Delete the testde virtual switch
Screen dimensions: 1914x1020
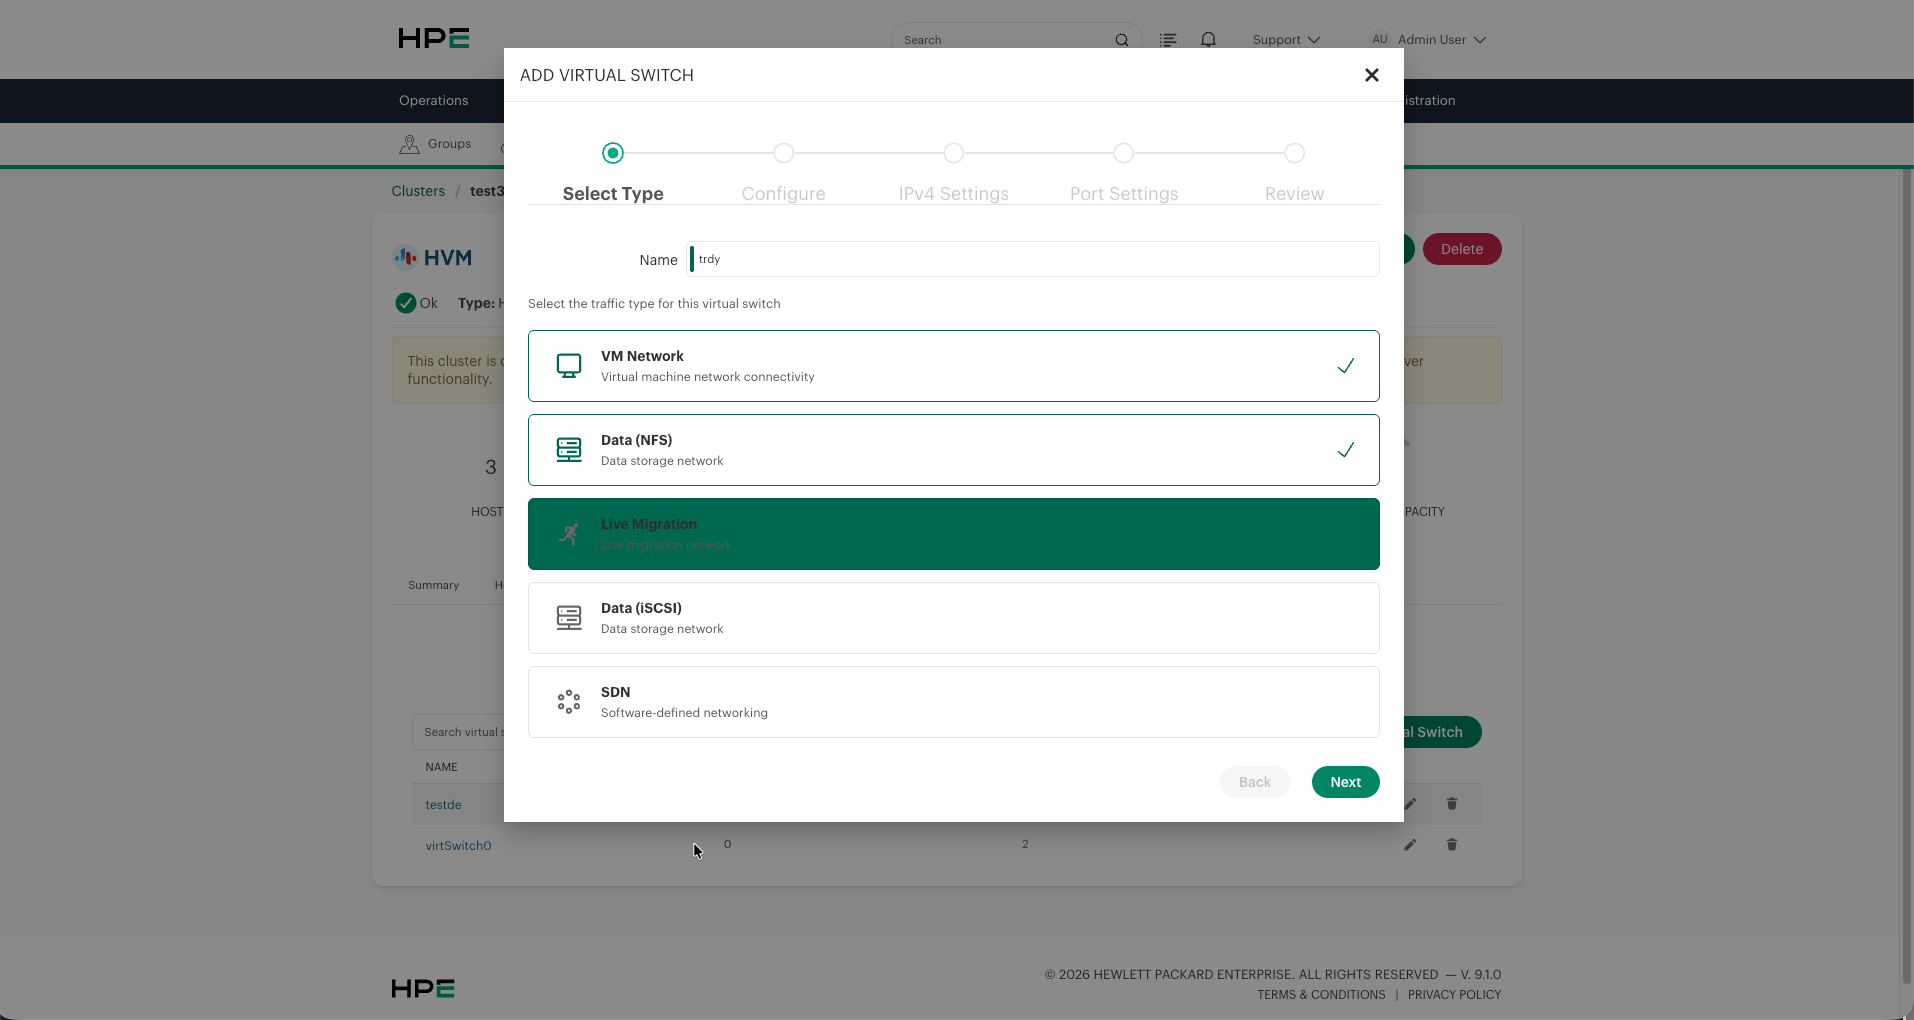pos(1452,804)
